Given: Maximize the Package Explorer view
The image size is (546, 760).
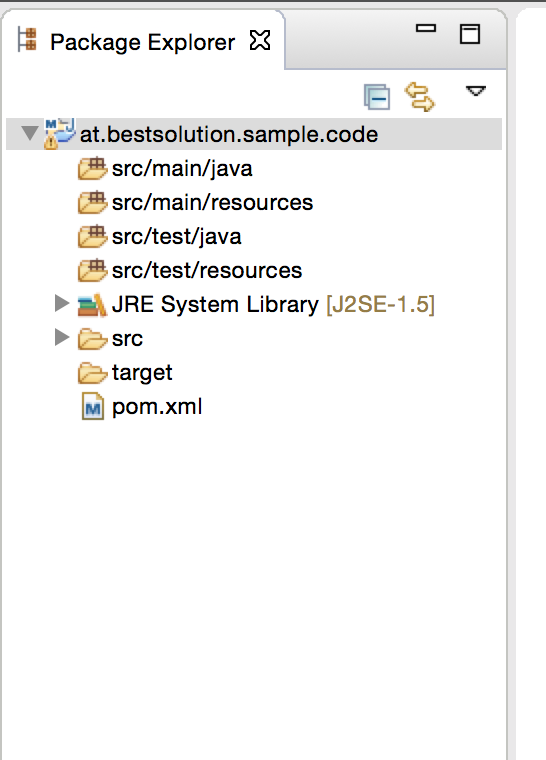Looking at the screenshot, I should (470, 34).
